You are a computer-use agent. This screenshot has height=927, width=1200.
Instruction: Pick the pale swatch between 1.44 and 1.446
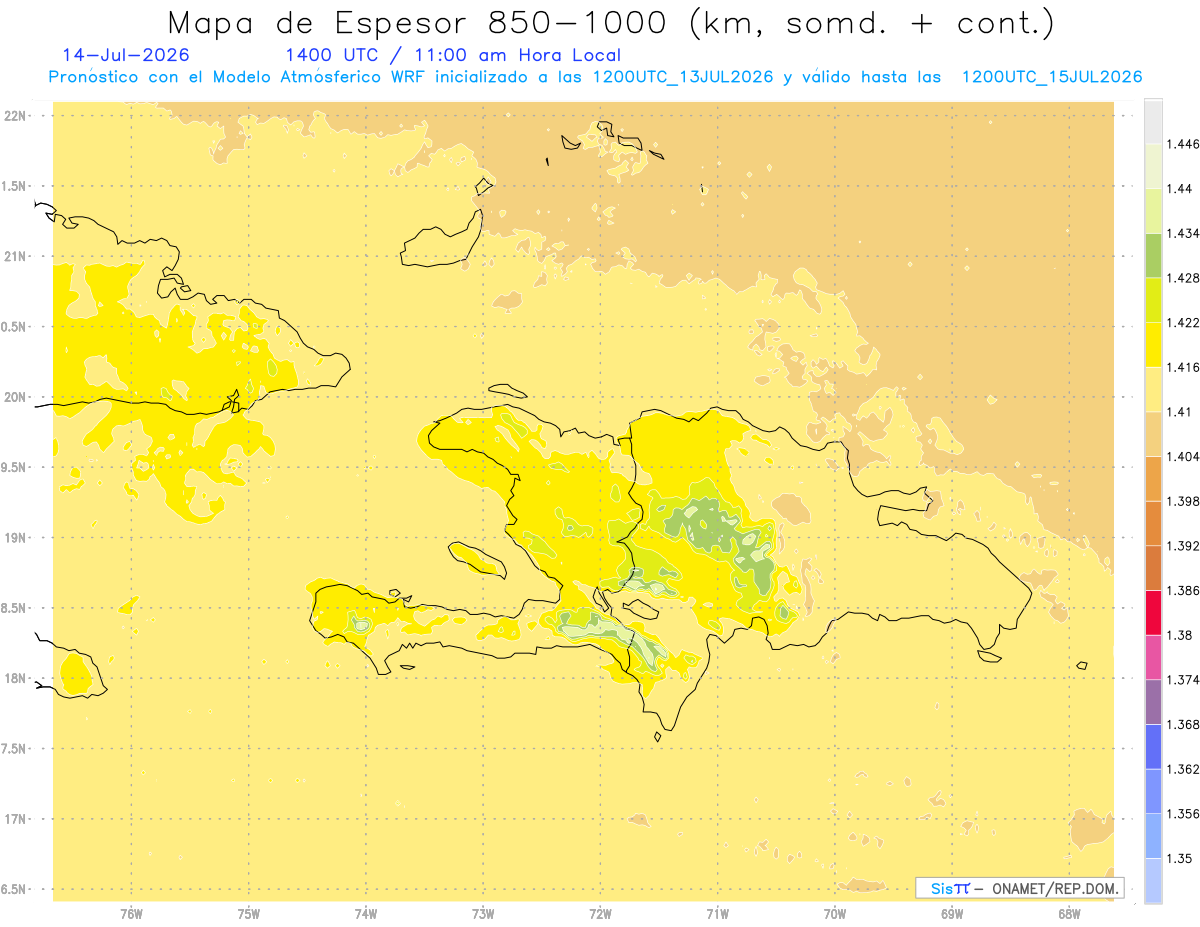(x=1153, y=165)
